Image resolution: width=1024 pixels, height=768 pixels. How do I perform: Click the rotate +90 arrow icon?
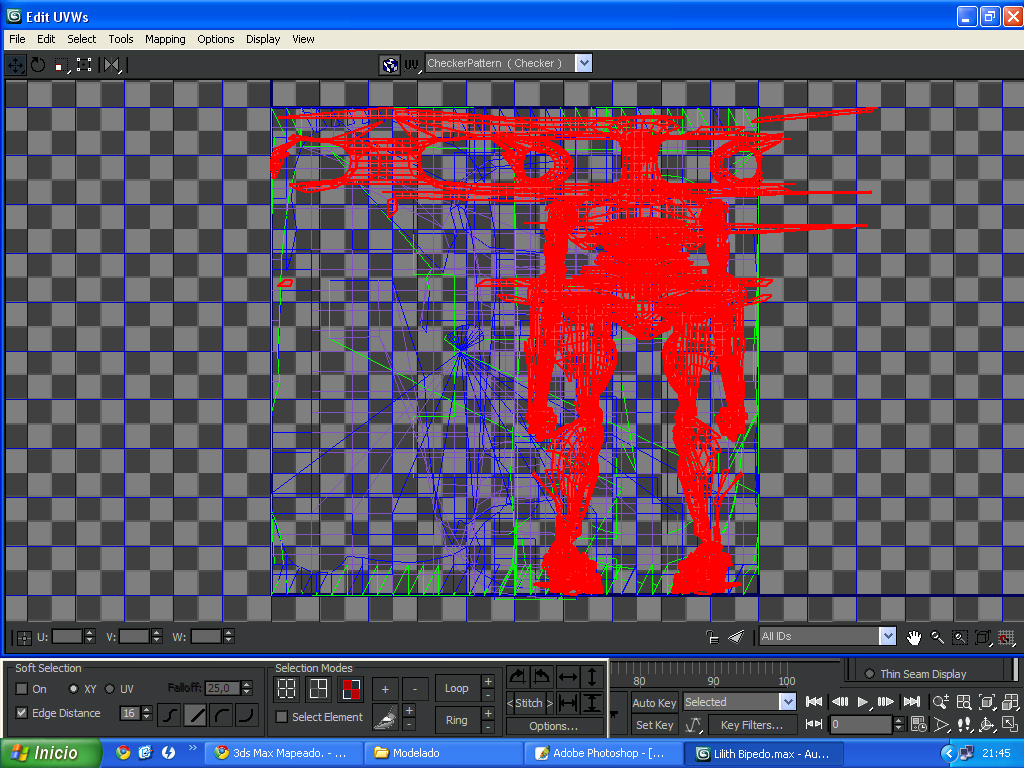coord(518,677)
